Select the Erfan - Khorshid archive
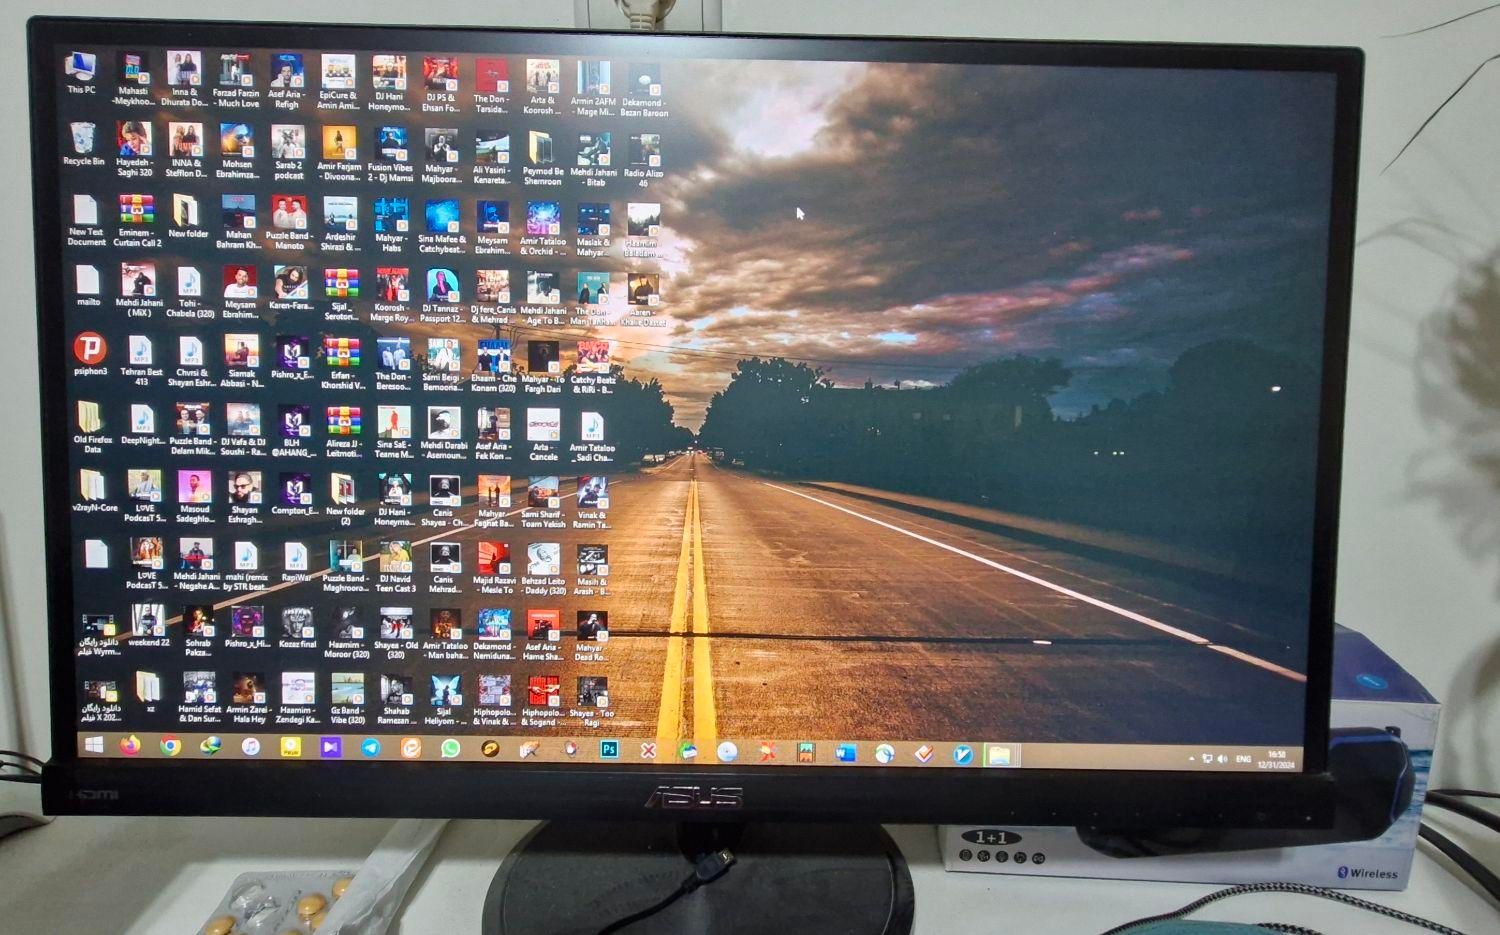Image resolution: width=1500 pixels, height=935 pixels. coord(343,364)
